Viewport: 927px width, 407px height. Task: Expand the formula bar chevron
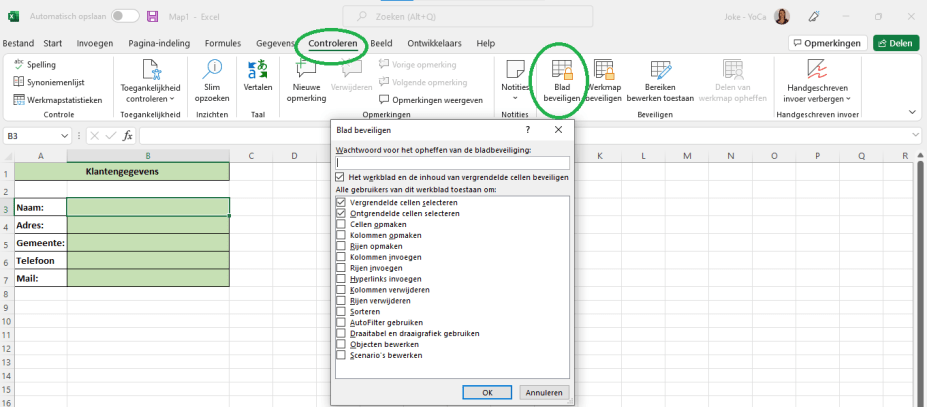[916, 136]
